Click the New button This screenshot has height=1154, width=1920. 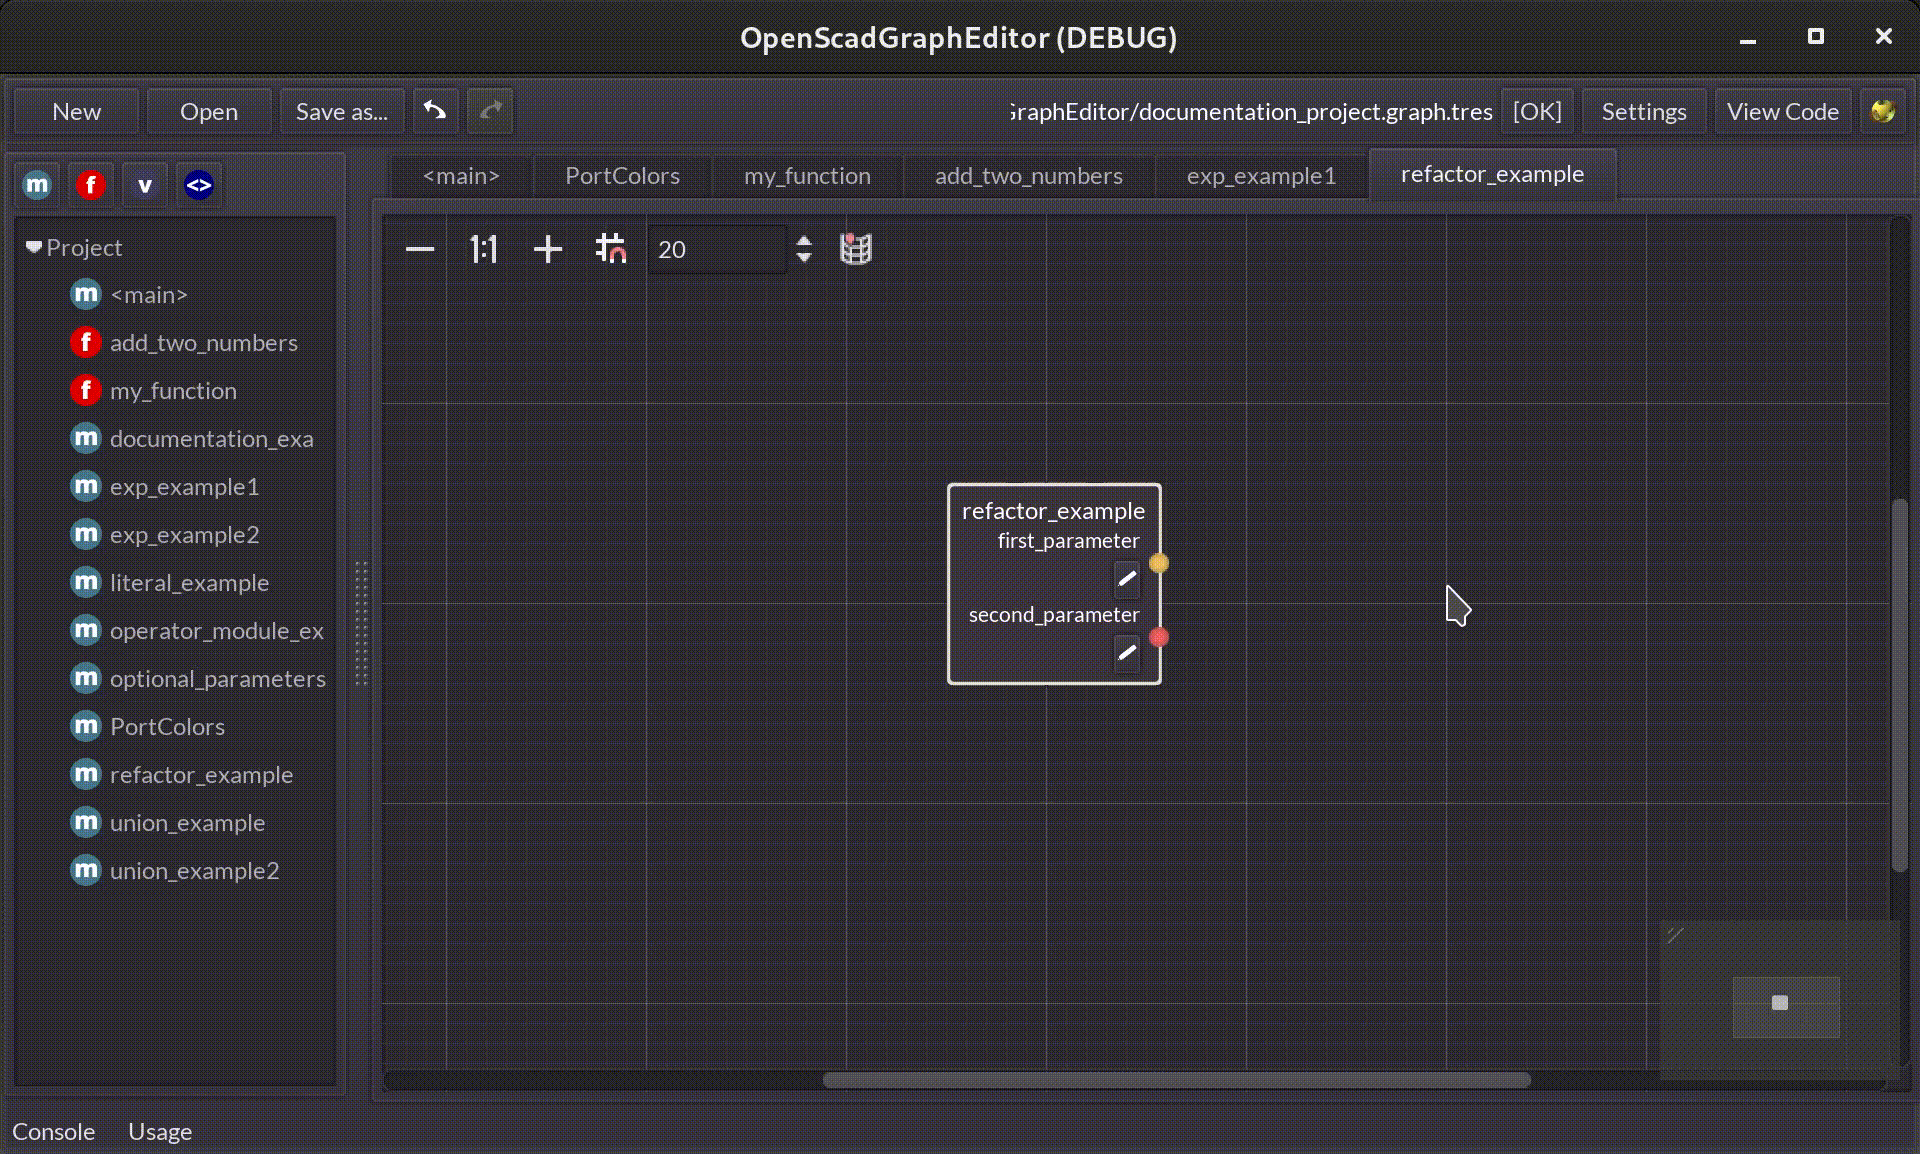pyautogui.click(x=76, y=111)
